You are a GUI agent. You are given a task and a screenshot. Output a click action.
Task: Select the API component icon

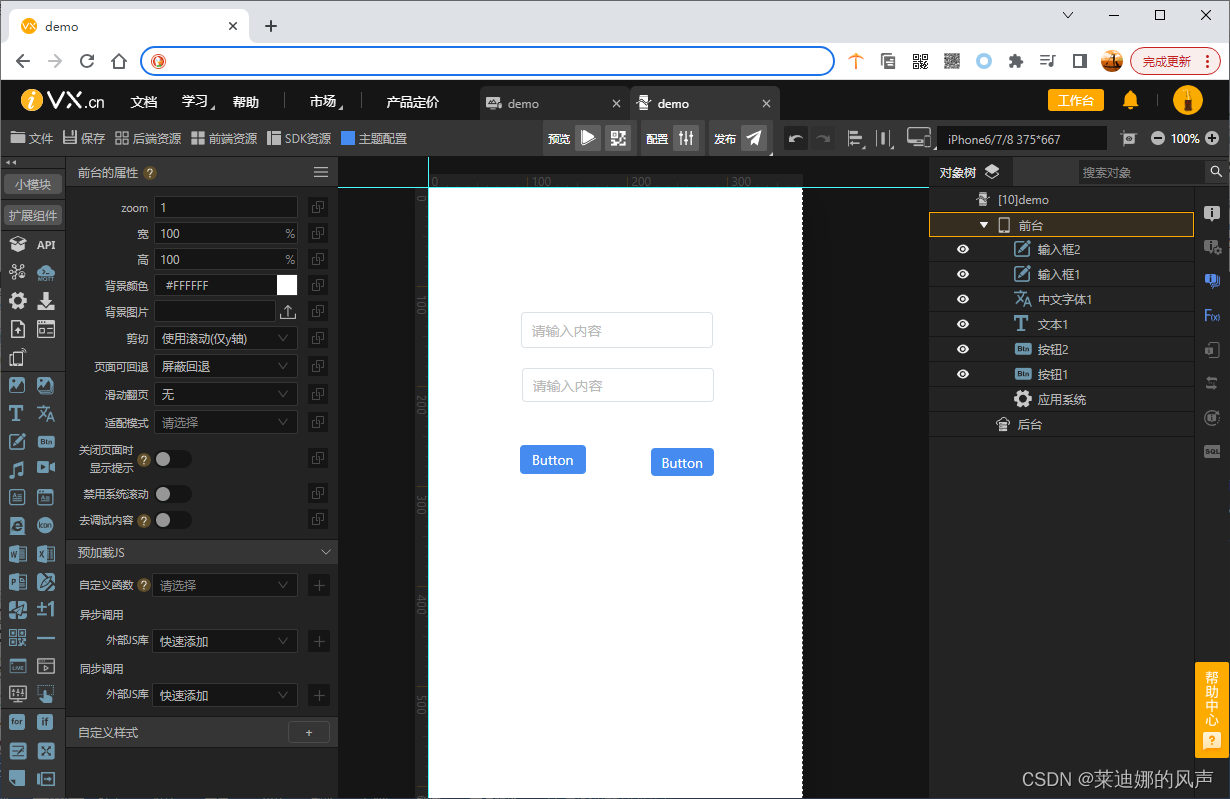(x=46, y=245)
